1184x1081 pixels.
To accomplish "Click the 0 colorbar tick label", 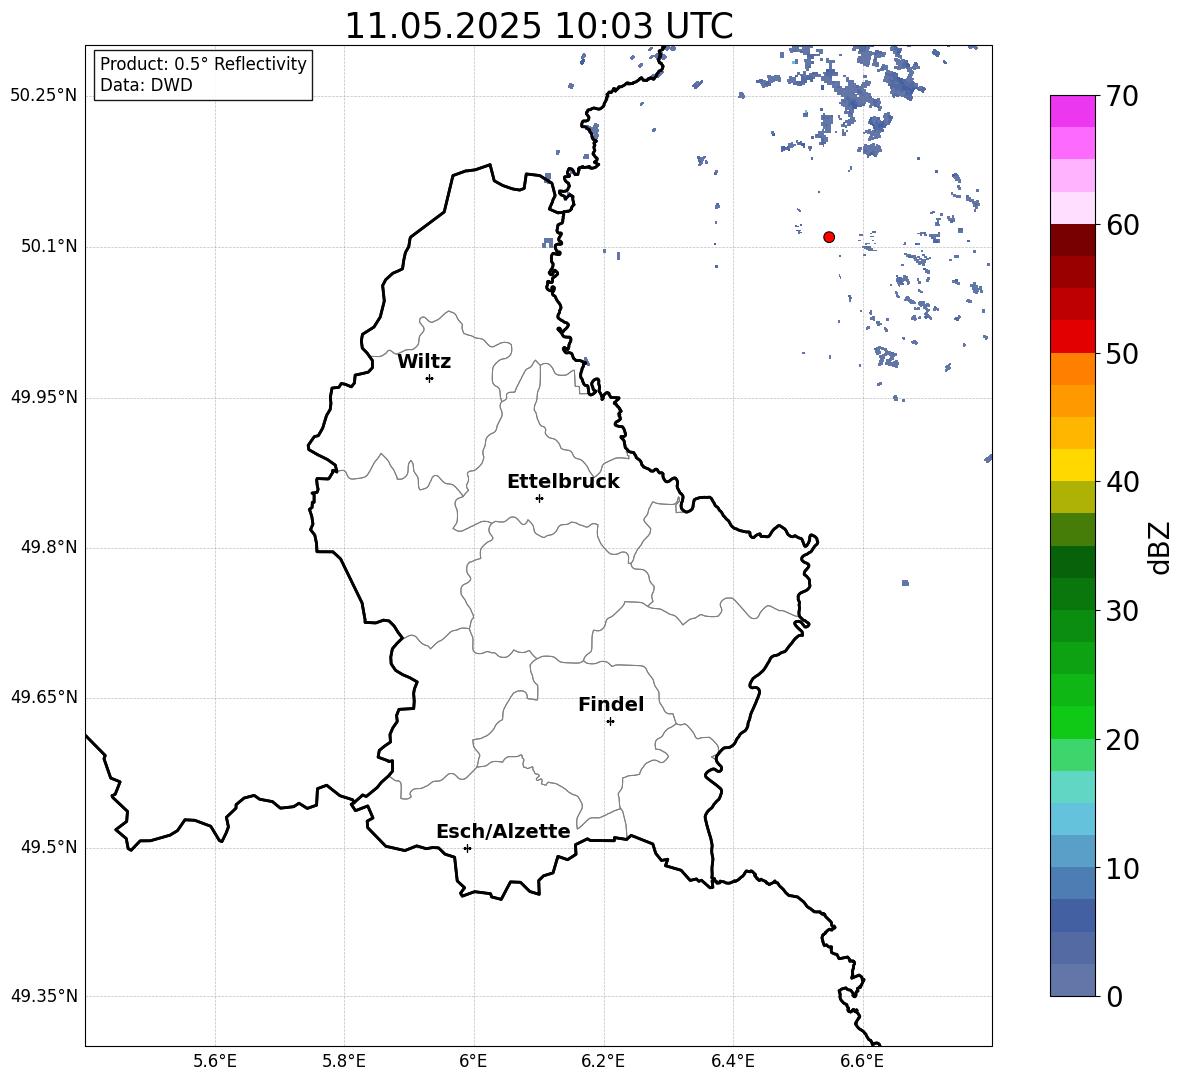I will pos(1114,997).
